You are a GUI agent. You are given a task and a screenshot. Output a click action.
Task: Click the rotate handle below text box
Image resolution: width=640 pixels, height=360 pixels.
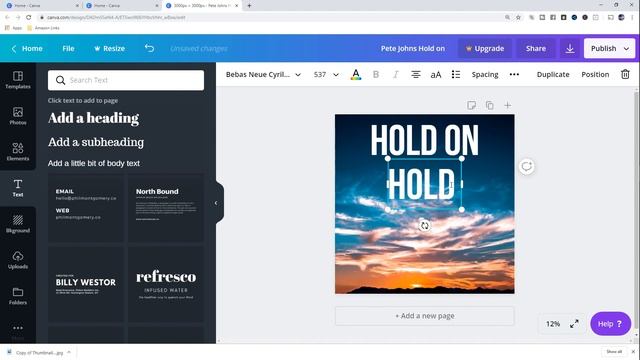tap(424, 225)
